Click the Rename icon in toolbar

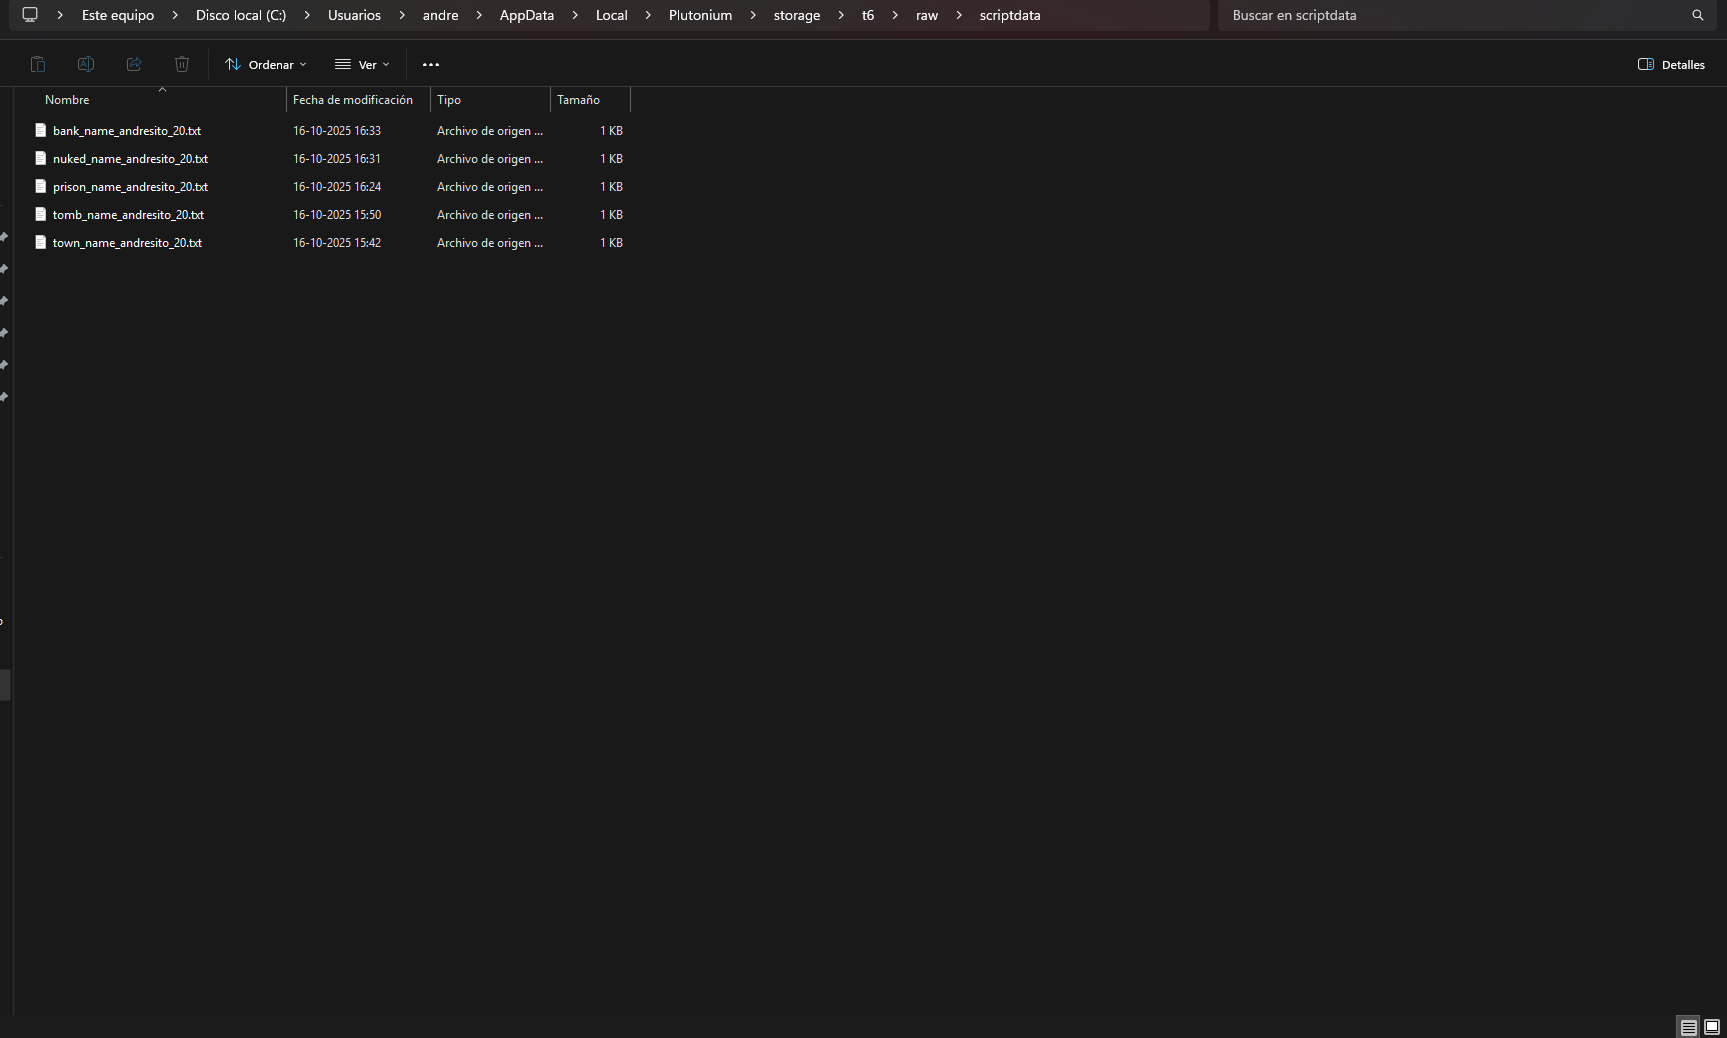86,64
